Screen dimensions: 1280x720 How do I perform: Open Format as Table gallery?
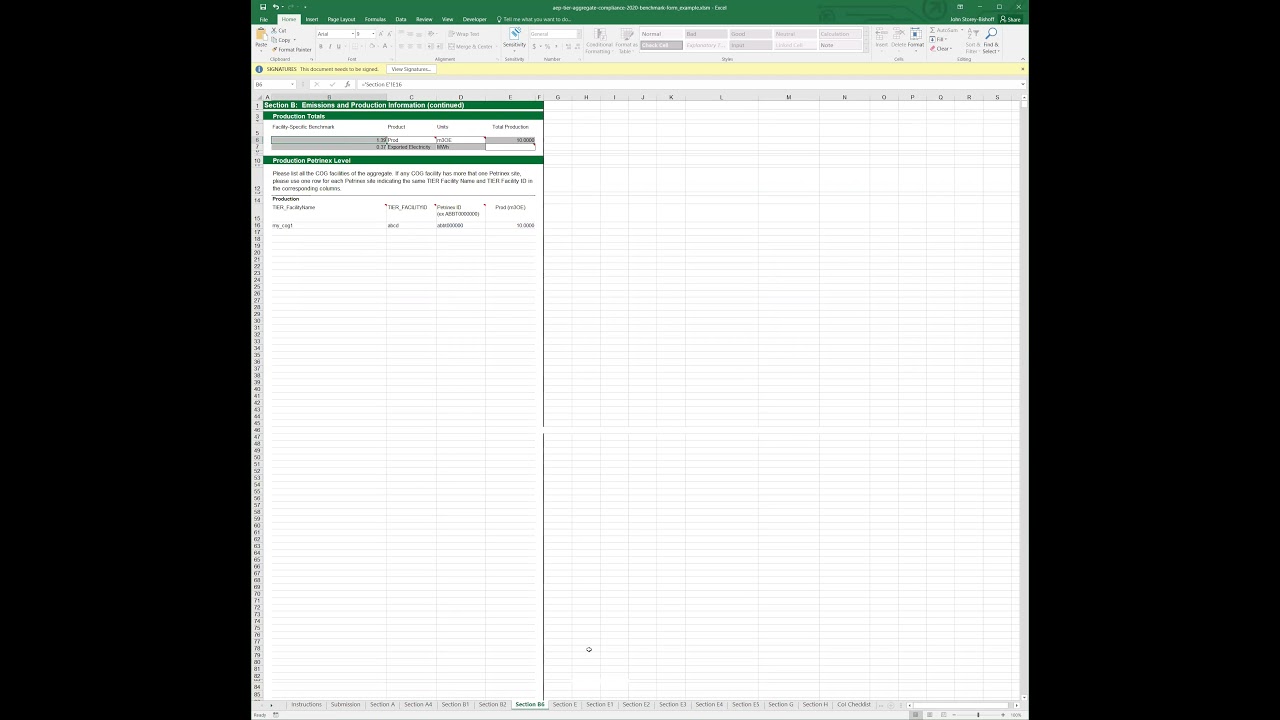point(626,40)
